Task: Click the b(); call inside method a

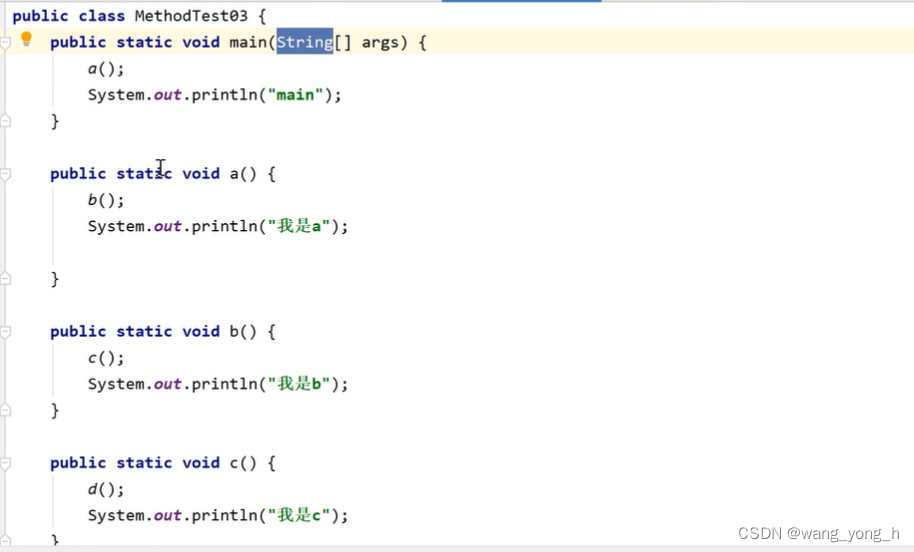Action: point(106,200)
